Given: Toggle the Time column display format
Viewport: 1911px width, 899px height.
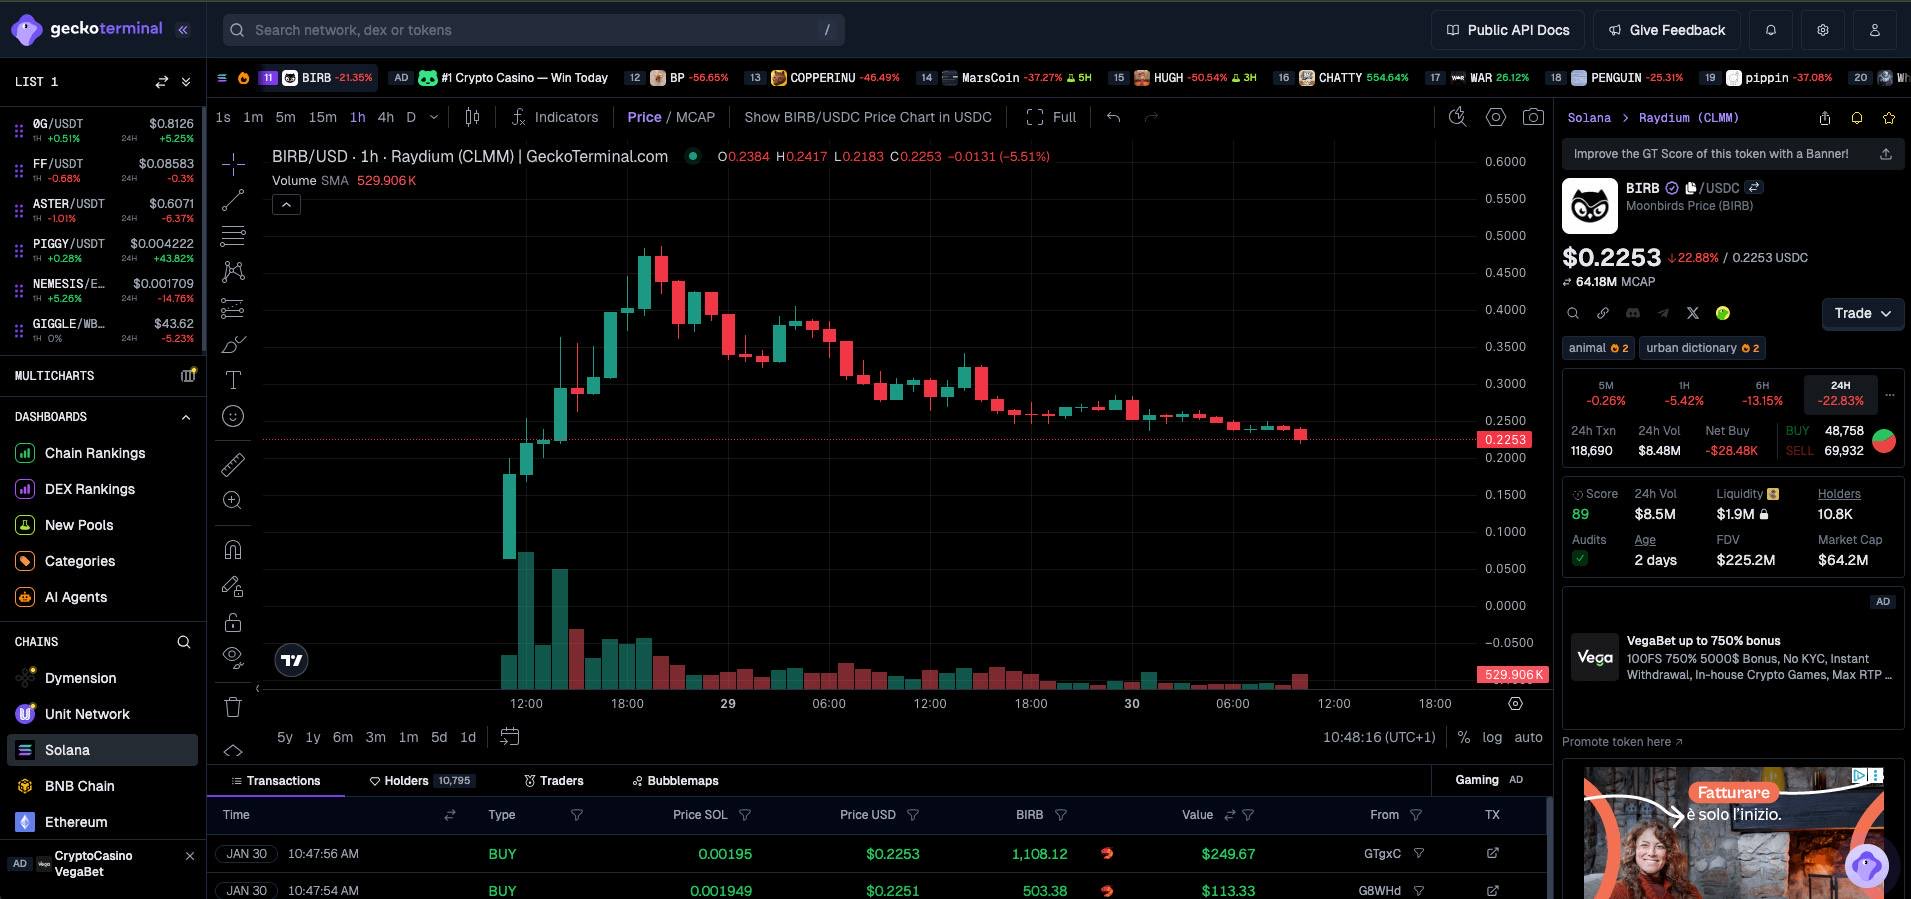Looking at the screenshot, I should (x=450, y=815).
